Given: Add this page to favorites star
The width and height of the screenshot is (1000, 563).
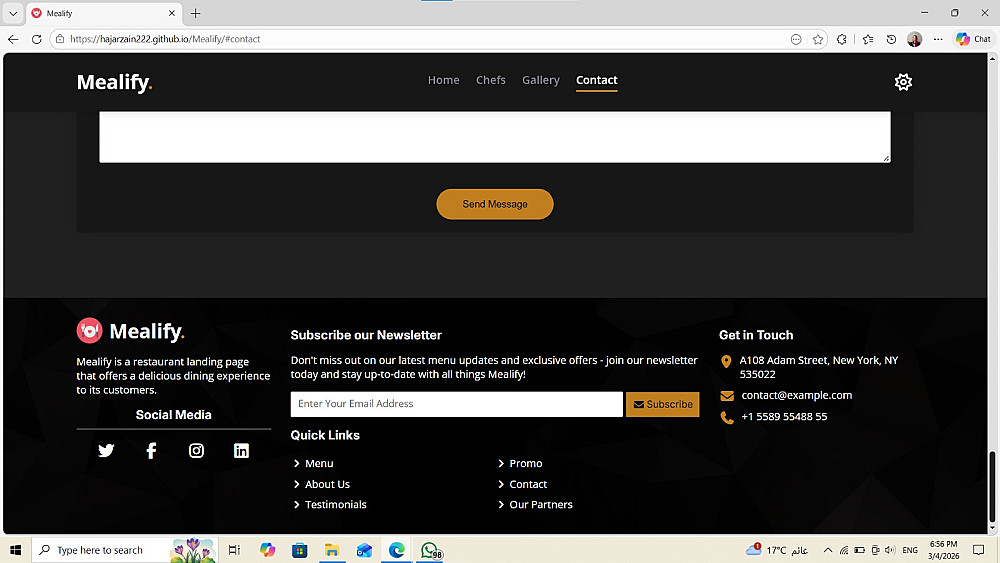Looking at the screenshot, I should click(x=818, y=40).
